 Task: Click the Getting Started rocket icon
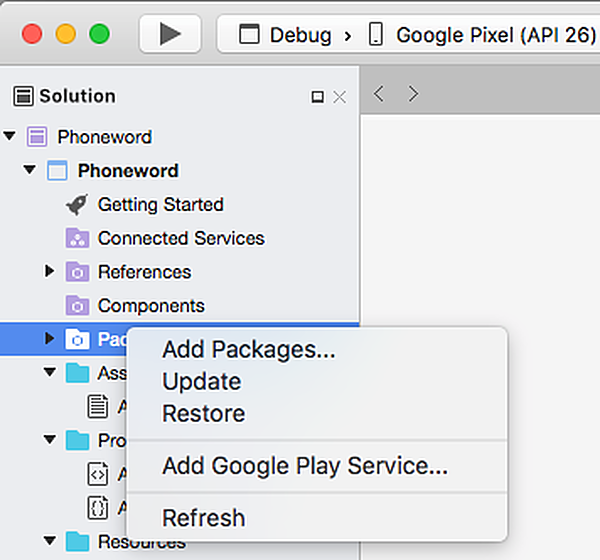77,204
